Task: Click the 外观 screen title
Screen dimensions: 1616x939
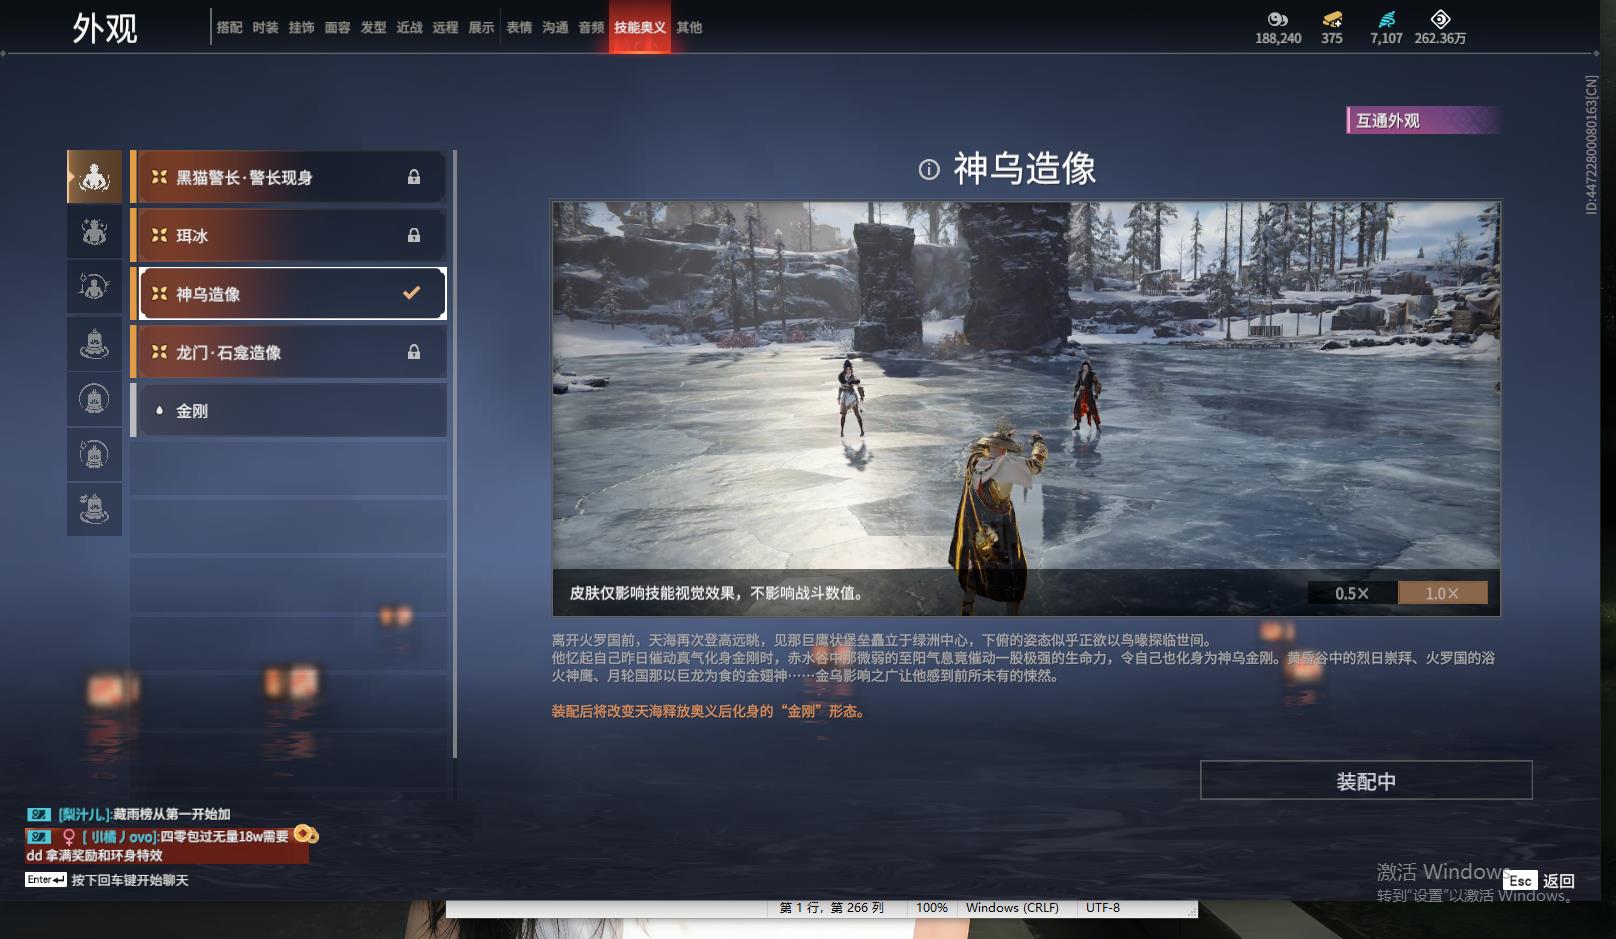Action: [104, 28]
